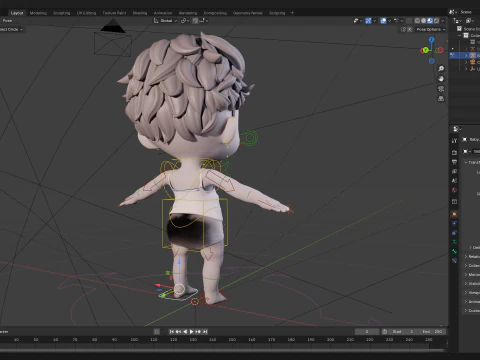Switch to Sculpting workspace tab

coord(62,13)
